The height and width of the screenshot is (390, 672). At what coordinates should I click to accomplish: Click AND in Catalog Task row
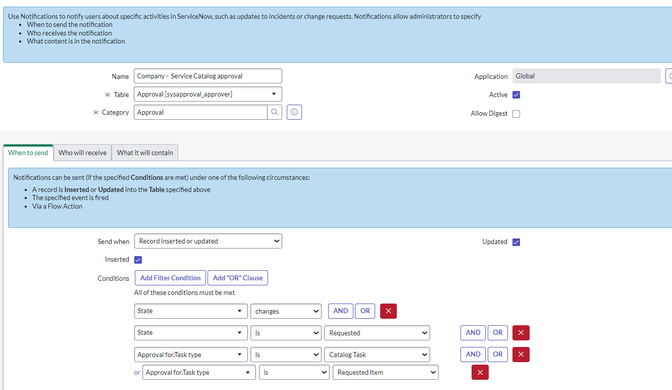tap(473, 354)
